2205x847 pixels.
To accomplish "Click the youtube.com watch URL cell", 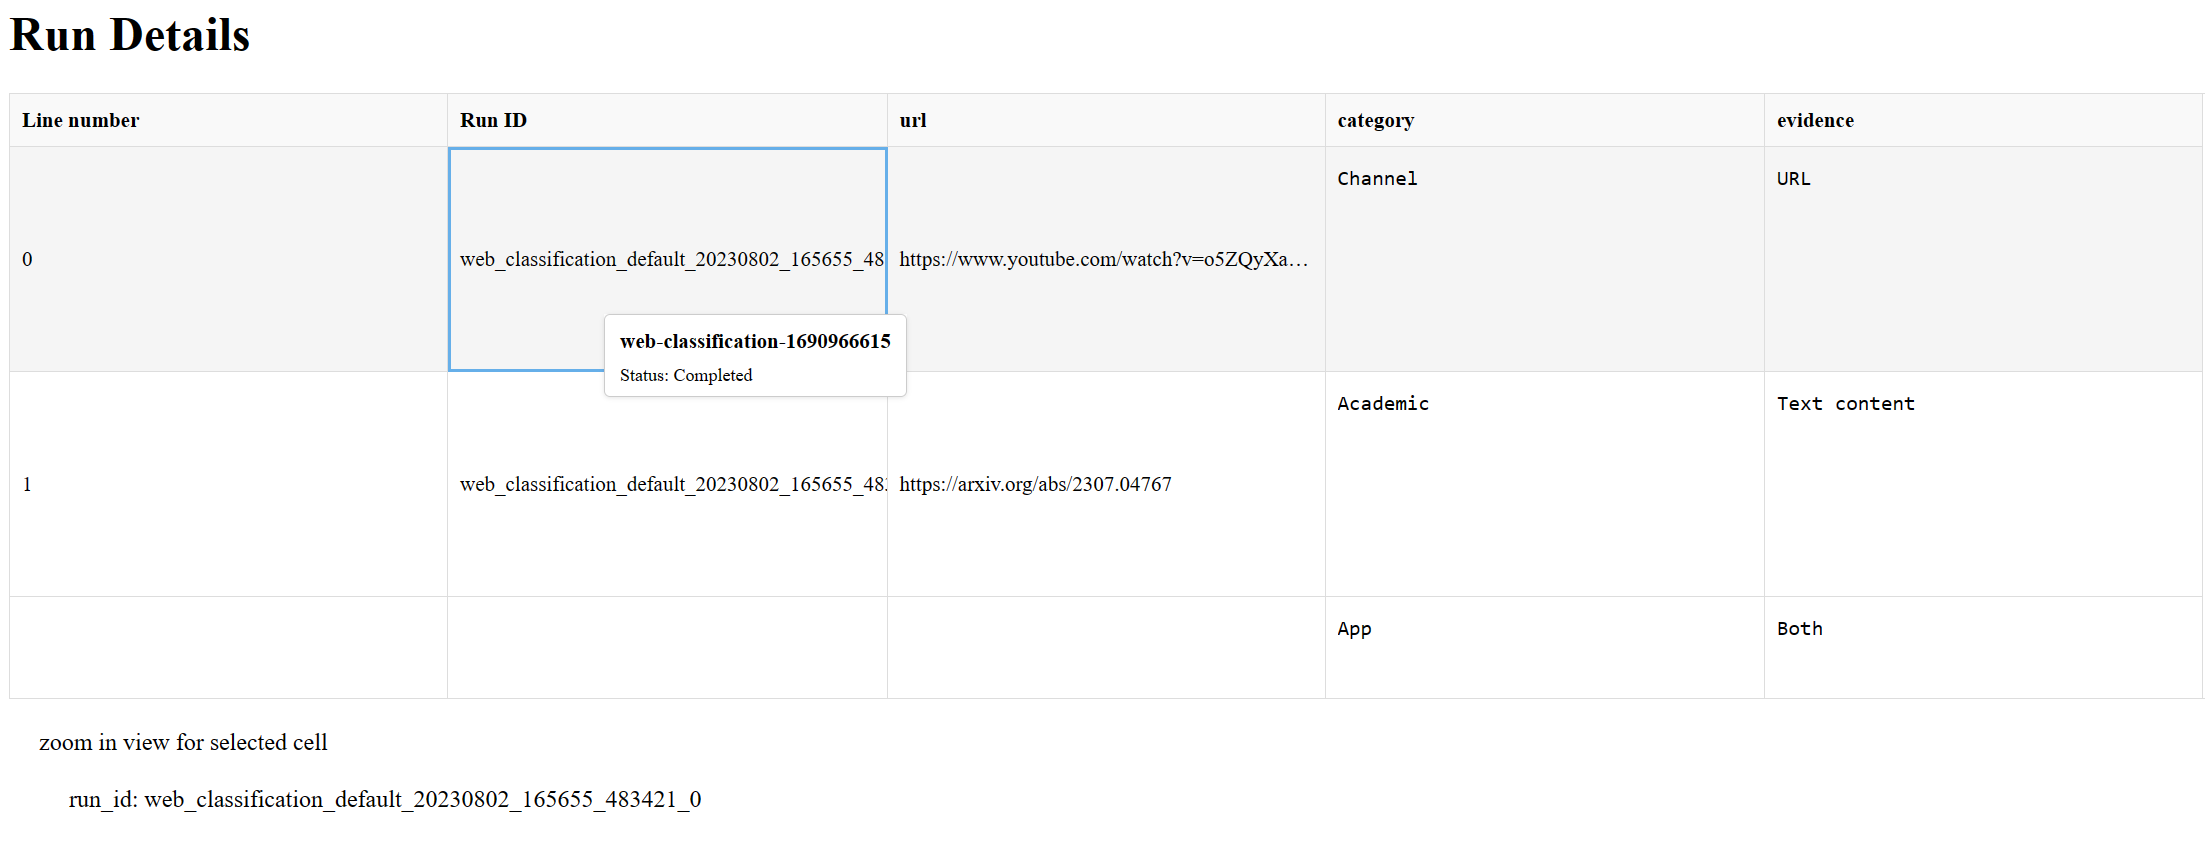I will [x=1106, y=259].
